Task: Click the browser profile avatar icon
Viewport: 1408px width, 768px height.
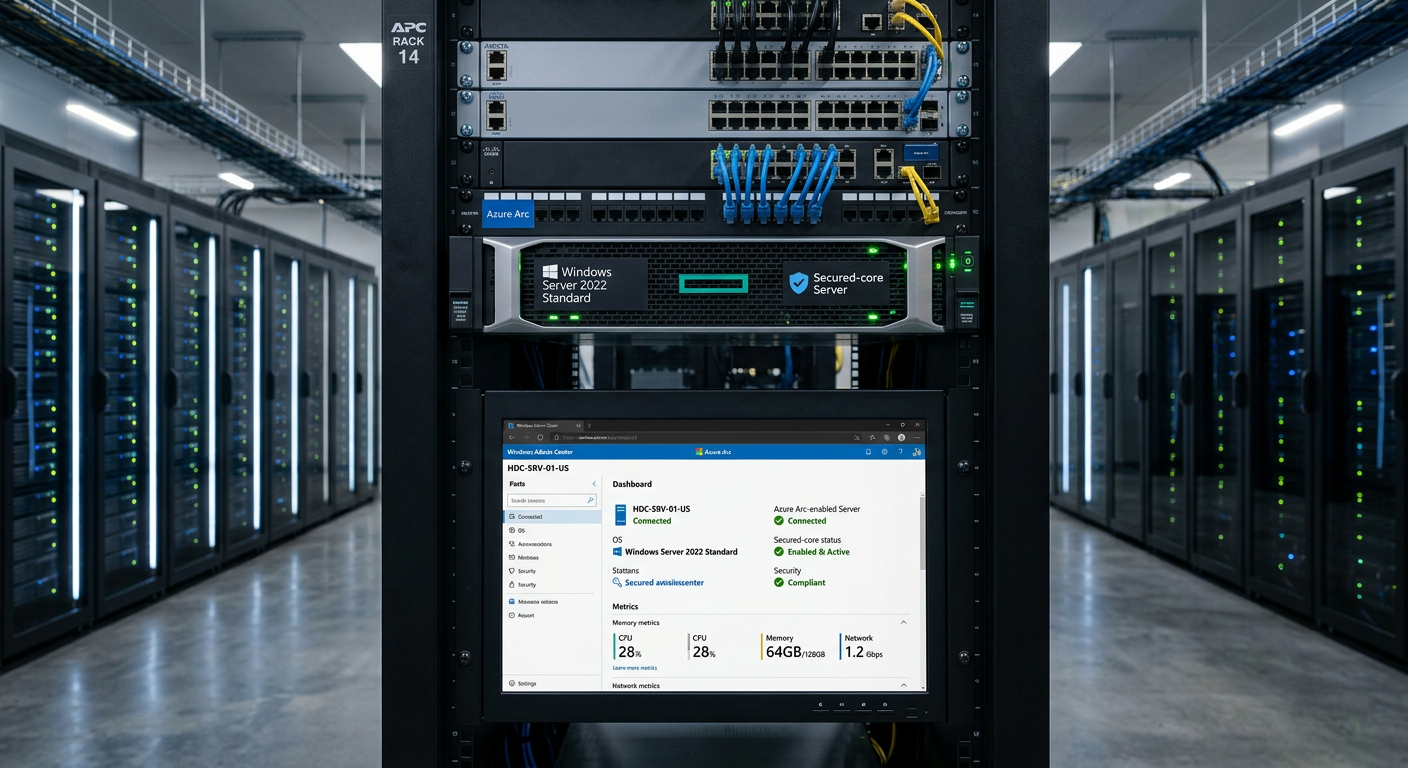Action: 901,437
